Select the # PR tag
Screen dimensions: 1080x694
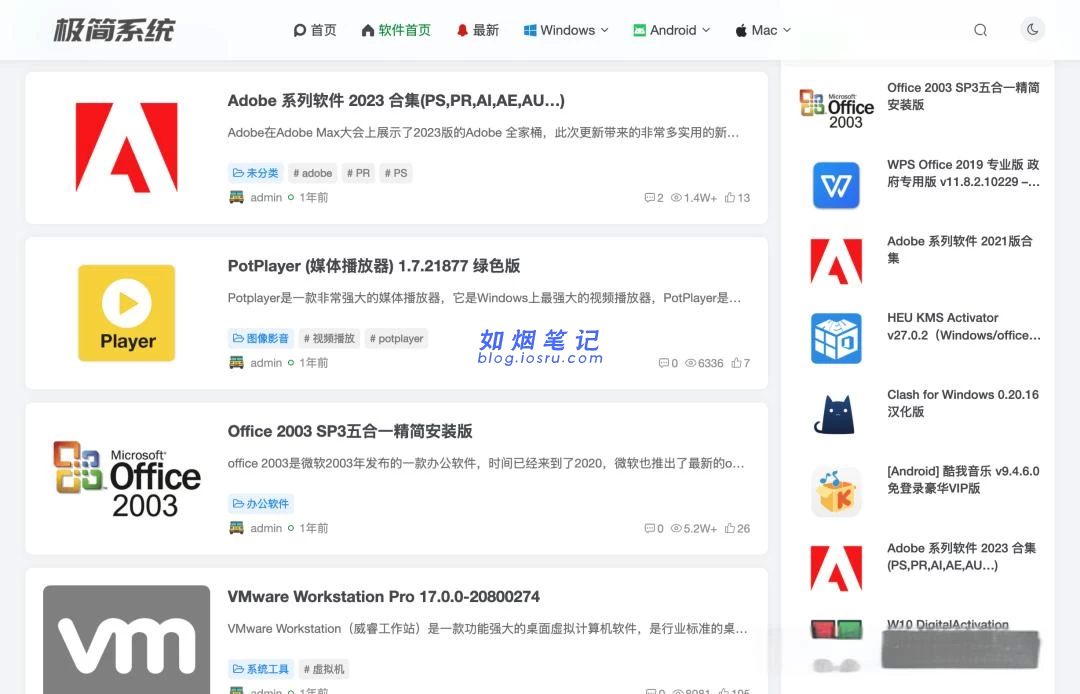pyautogui.click(x=358, y=173)
